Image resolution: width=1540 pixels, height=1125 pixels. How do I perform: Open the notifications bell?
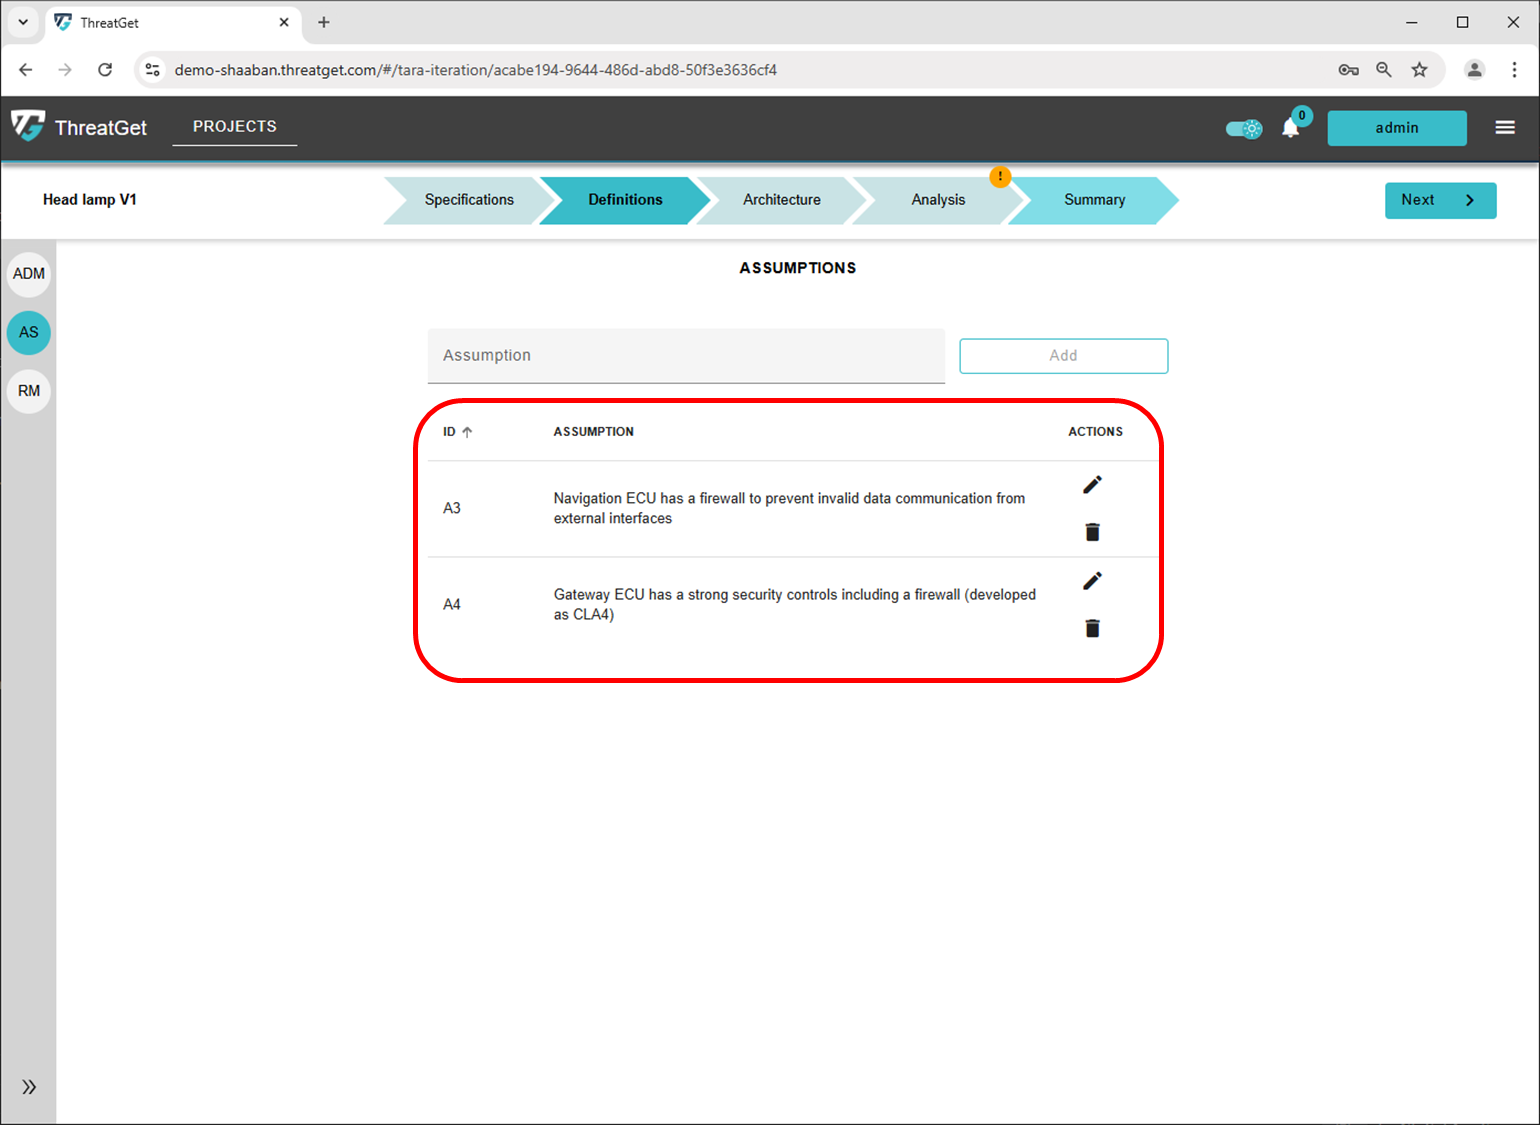pyautogui.click(x=1291, y=128)
